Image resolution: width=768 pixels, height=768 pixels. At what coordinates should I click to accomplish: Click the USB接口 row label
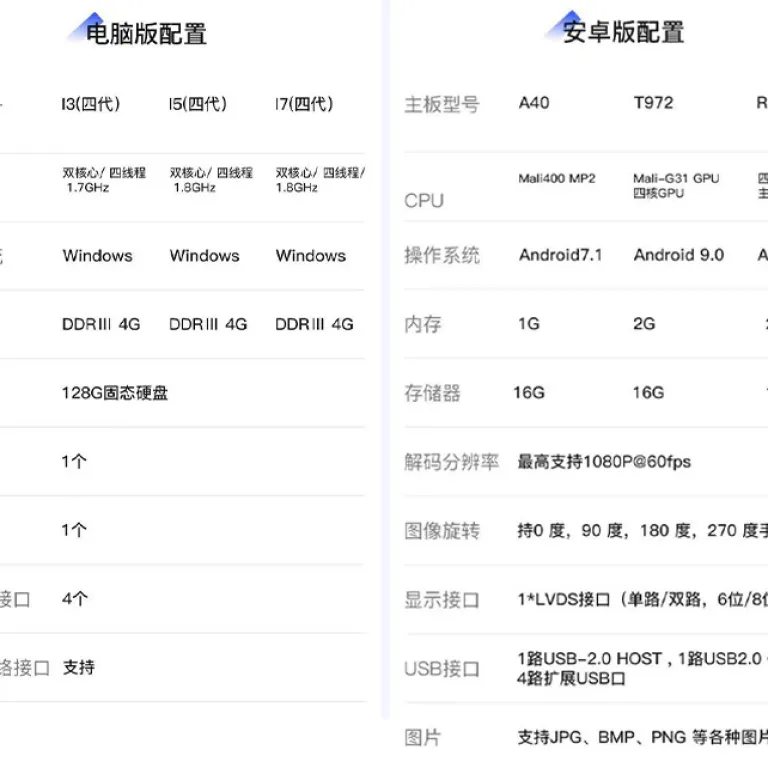tap(442, 669)
